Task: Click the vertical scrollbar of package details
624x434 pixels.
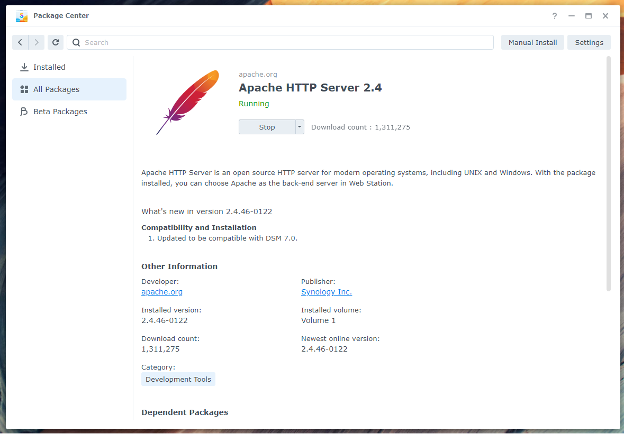Action: click(608, 174)
